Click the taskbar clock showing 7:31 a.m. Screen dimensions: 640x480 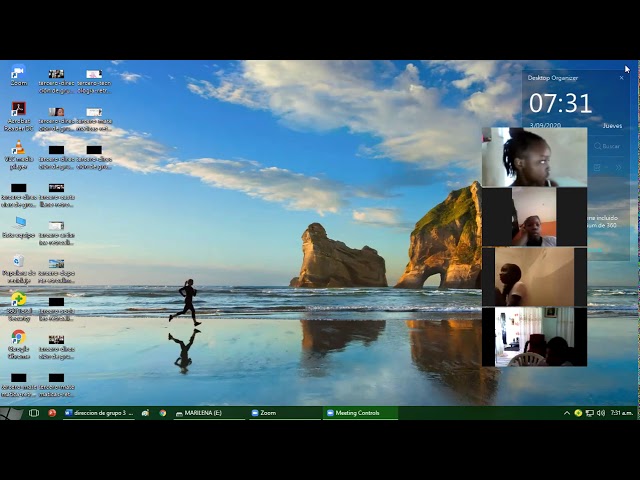tap(622, 413)
